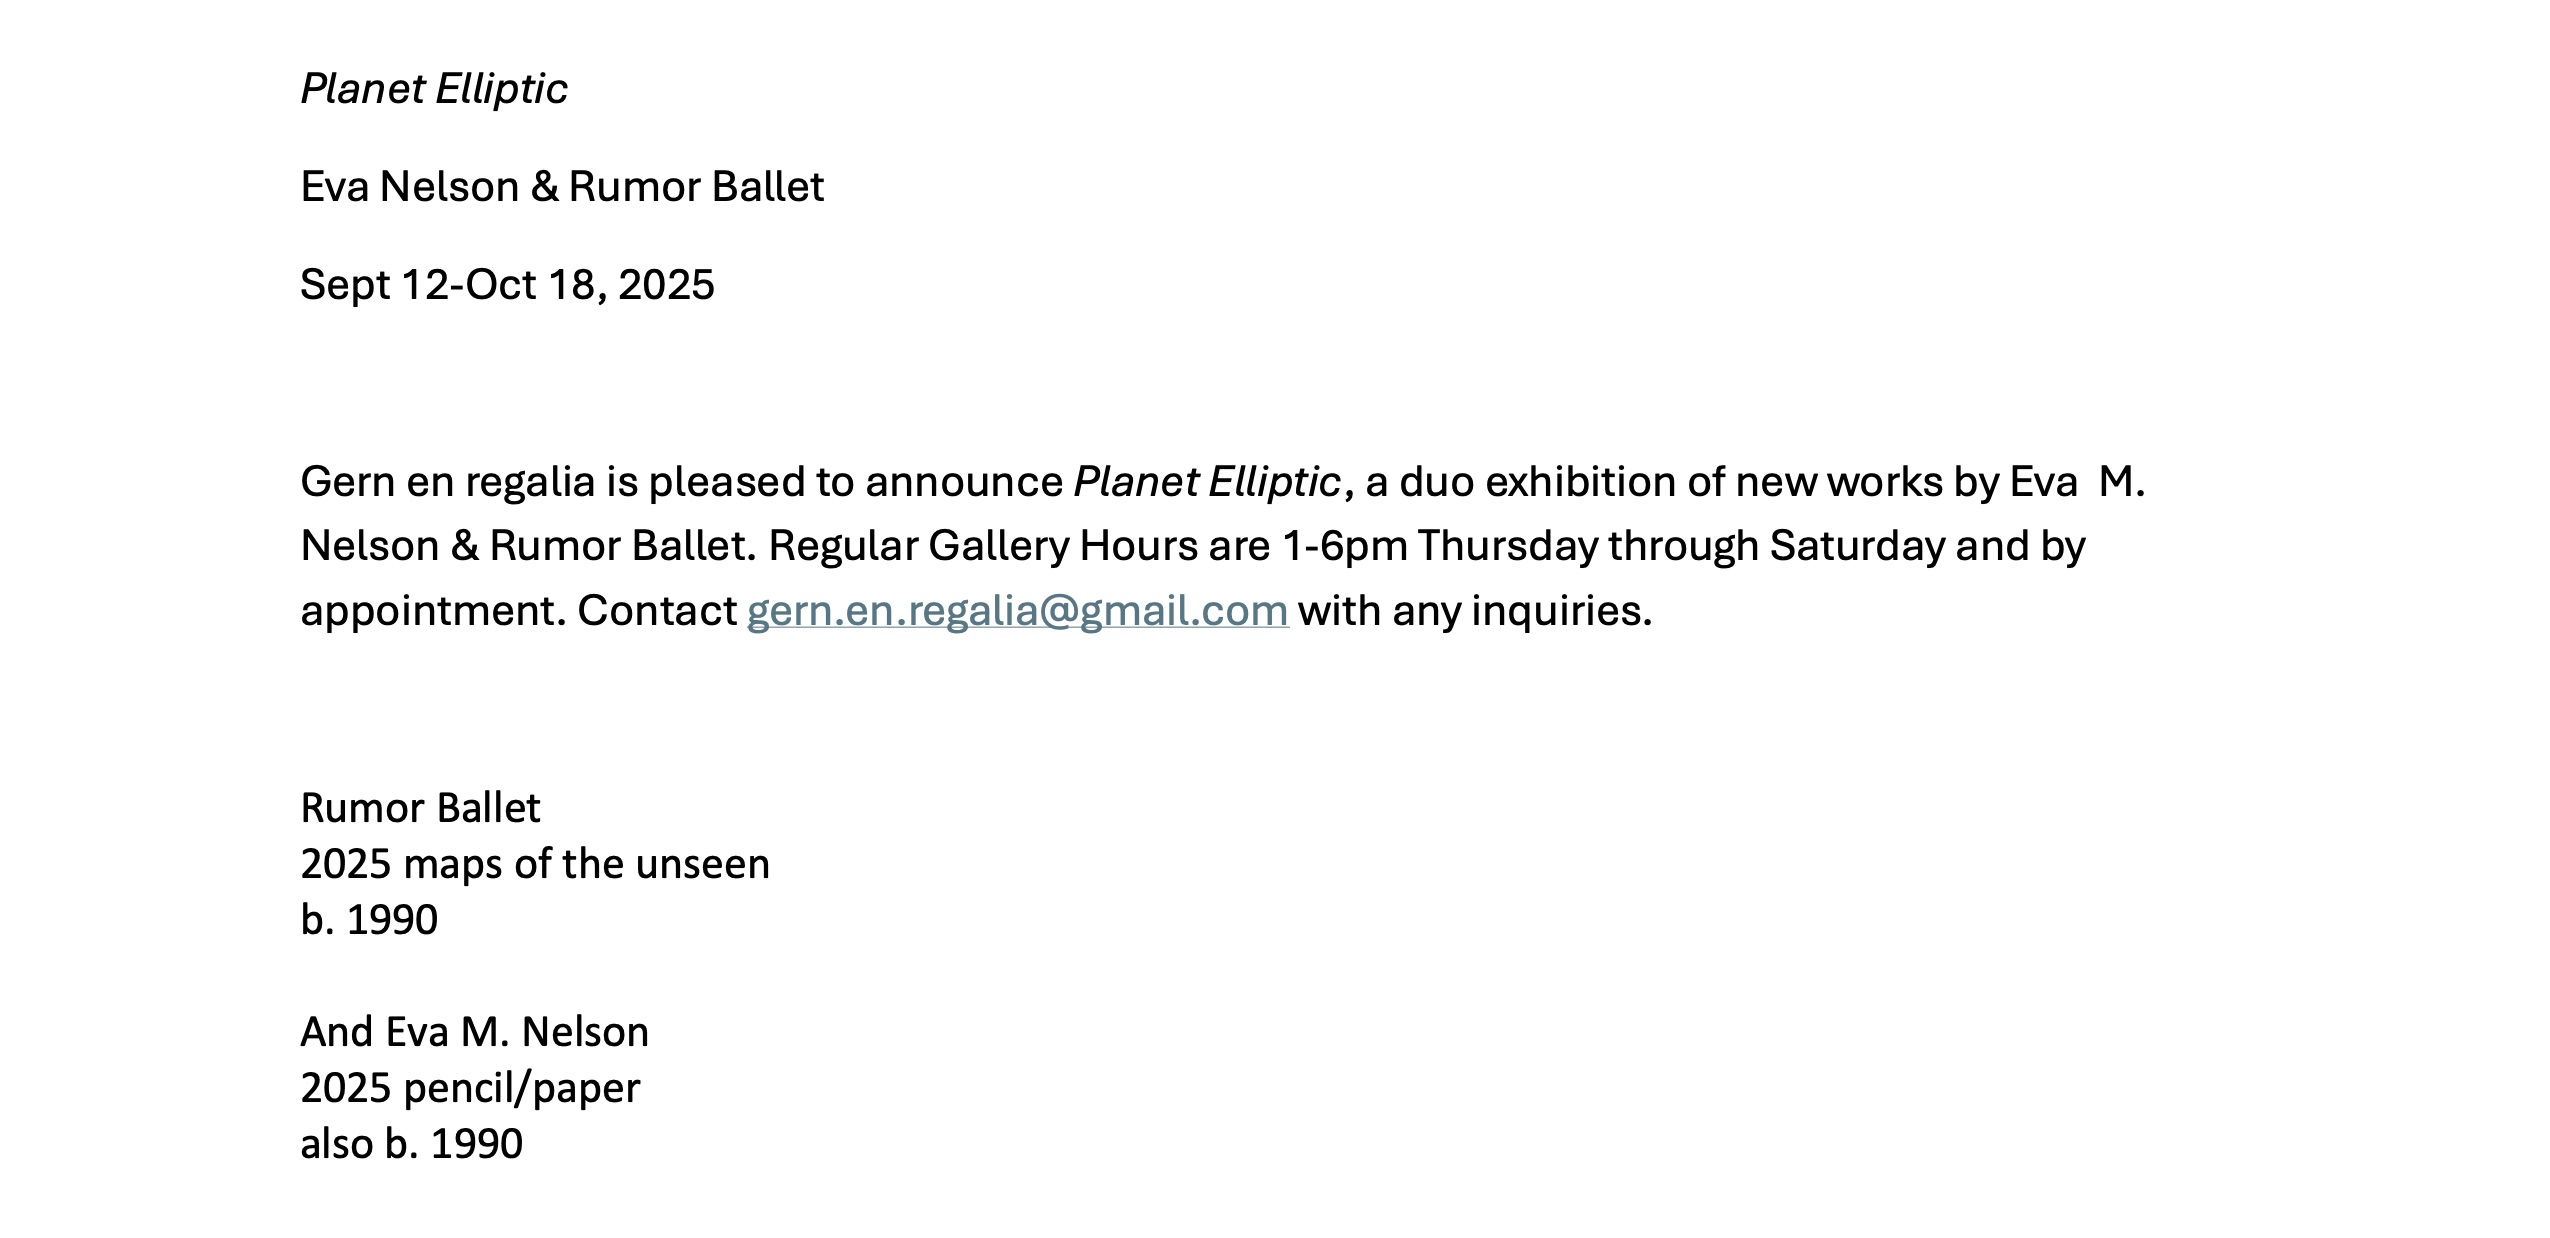Screen dimensions: 2550x1238
Task: Click the b. 1990 line under maps
Action: click(369, 920)
